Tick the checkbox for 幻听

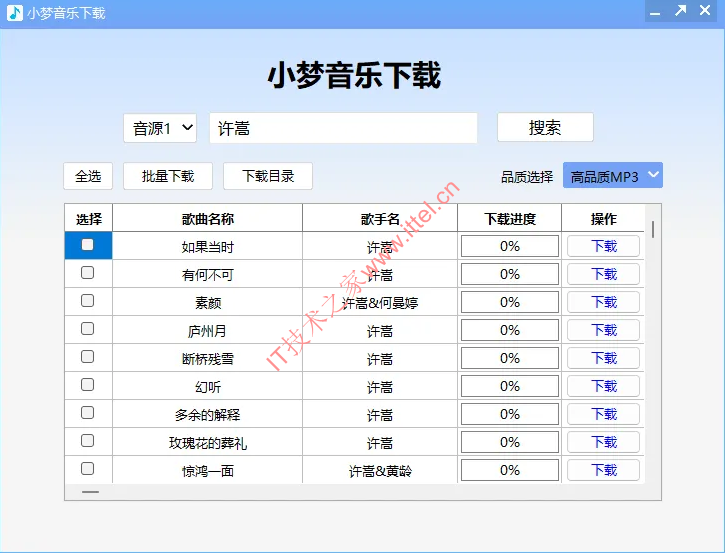87,385
